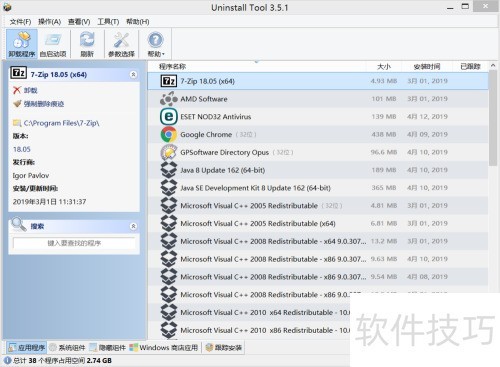Viewport: 500px width, 367px height.
Task: Click the info icon in the status bar
Action: 8,360
